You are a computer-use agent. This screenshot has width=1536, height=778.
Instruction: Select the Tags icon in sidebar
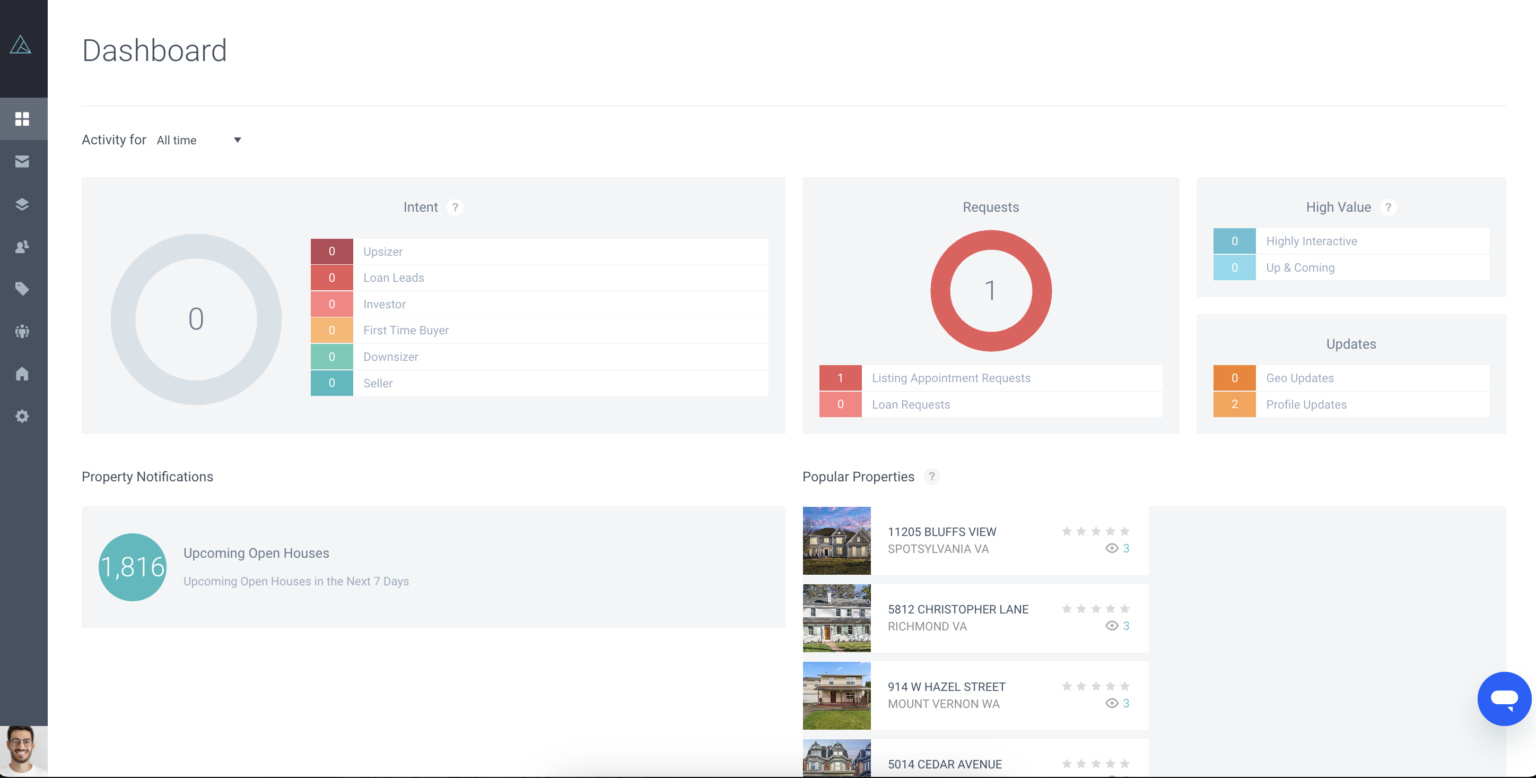tap(22, 289)
